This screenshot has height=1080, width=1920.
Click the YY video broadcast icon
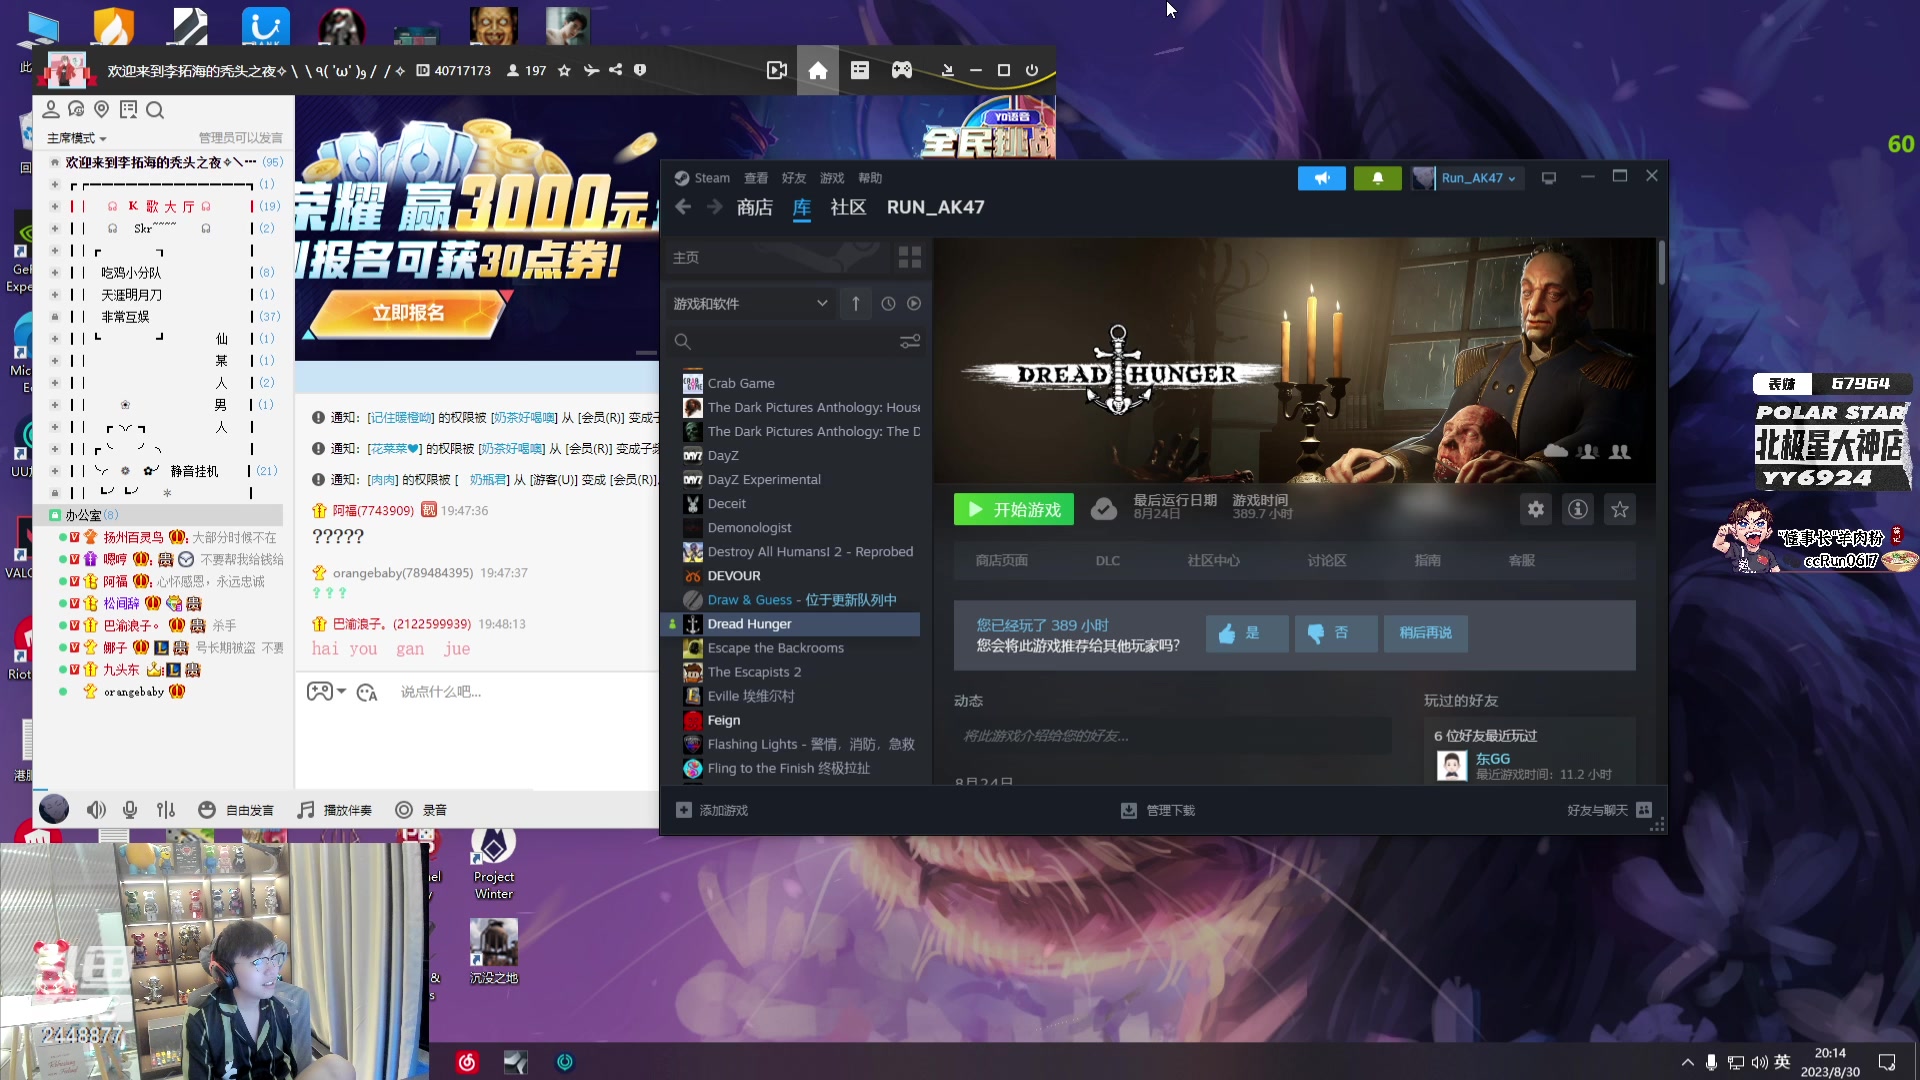pyautogui.click(x=776, y=70)
